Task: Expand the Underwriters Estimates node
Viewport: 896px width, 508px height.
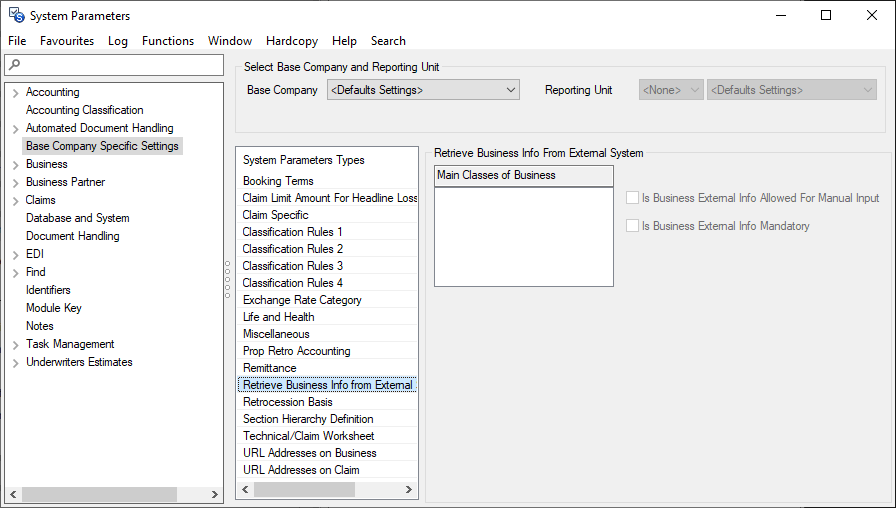Action: tap(15, 363)
